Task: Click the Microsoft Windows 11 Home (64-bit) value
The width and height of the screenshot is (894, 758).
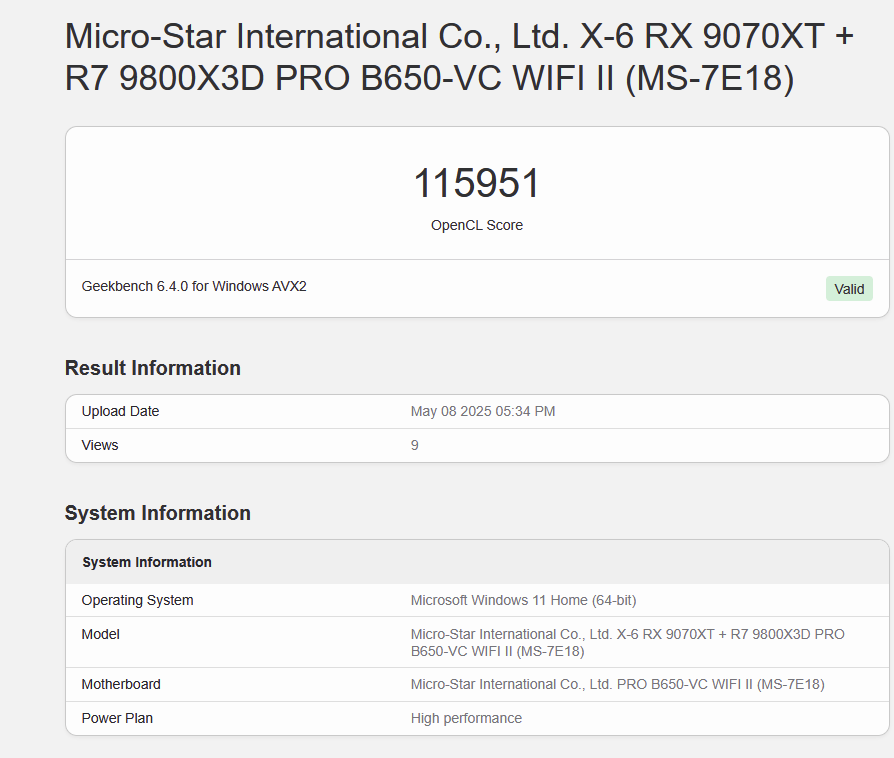Action: pos(523,600)
